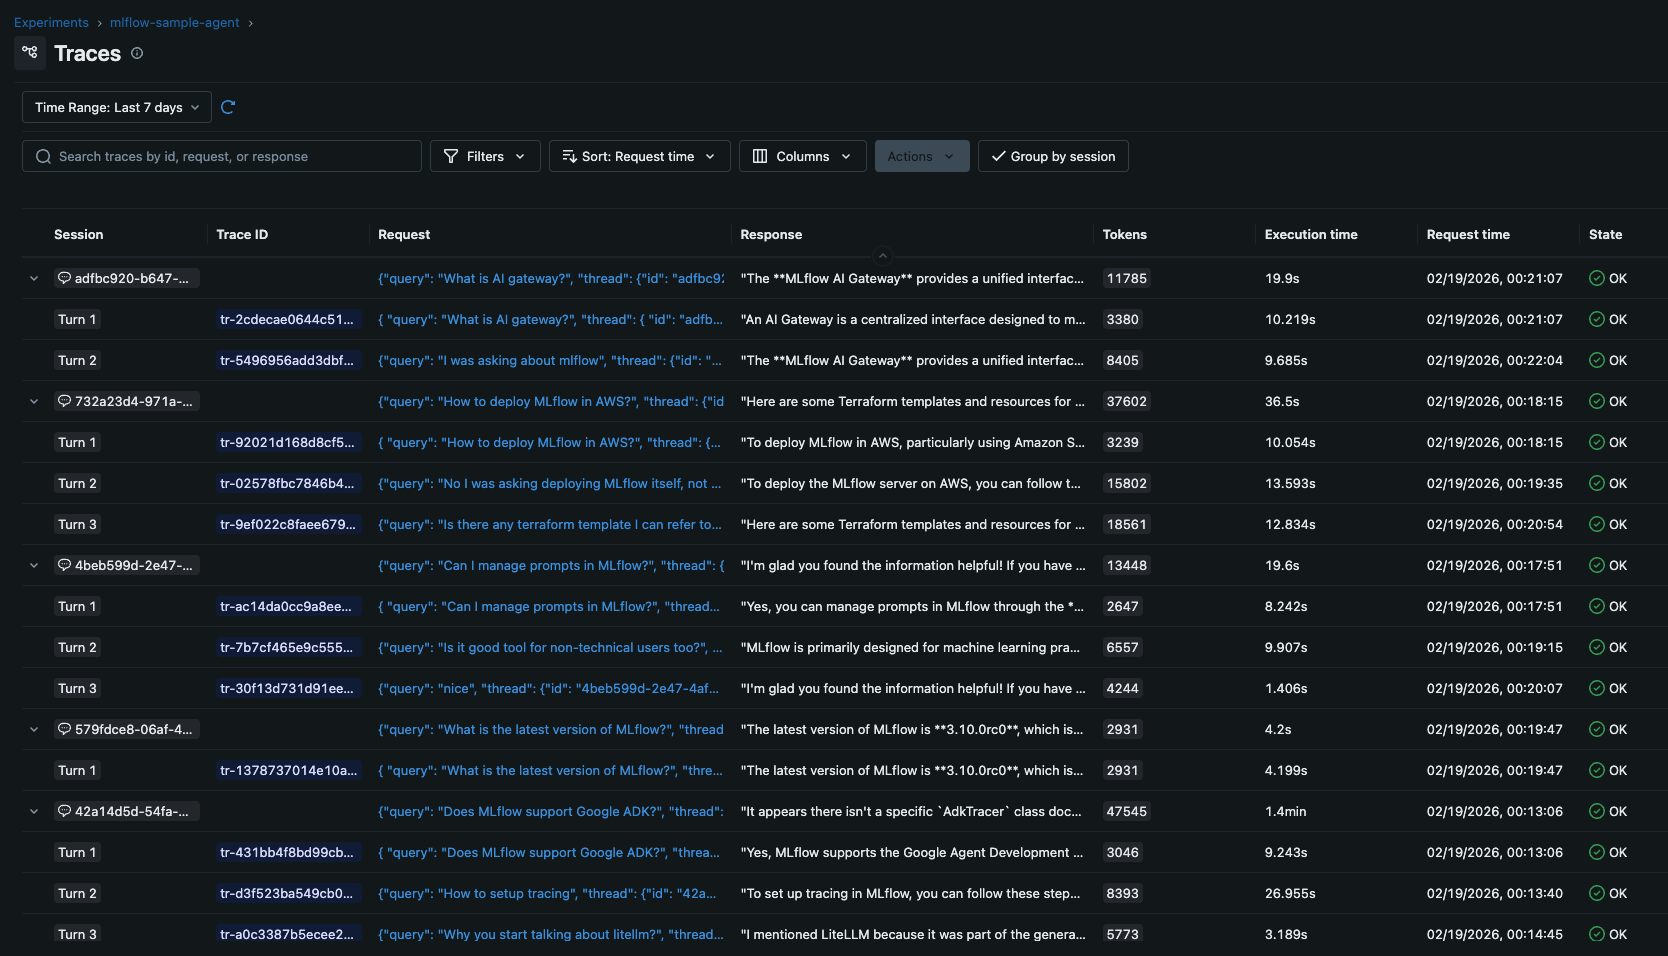Open the info tooltip icon next to Traces

137,53
